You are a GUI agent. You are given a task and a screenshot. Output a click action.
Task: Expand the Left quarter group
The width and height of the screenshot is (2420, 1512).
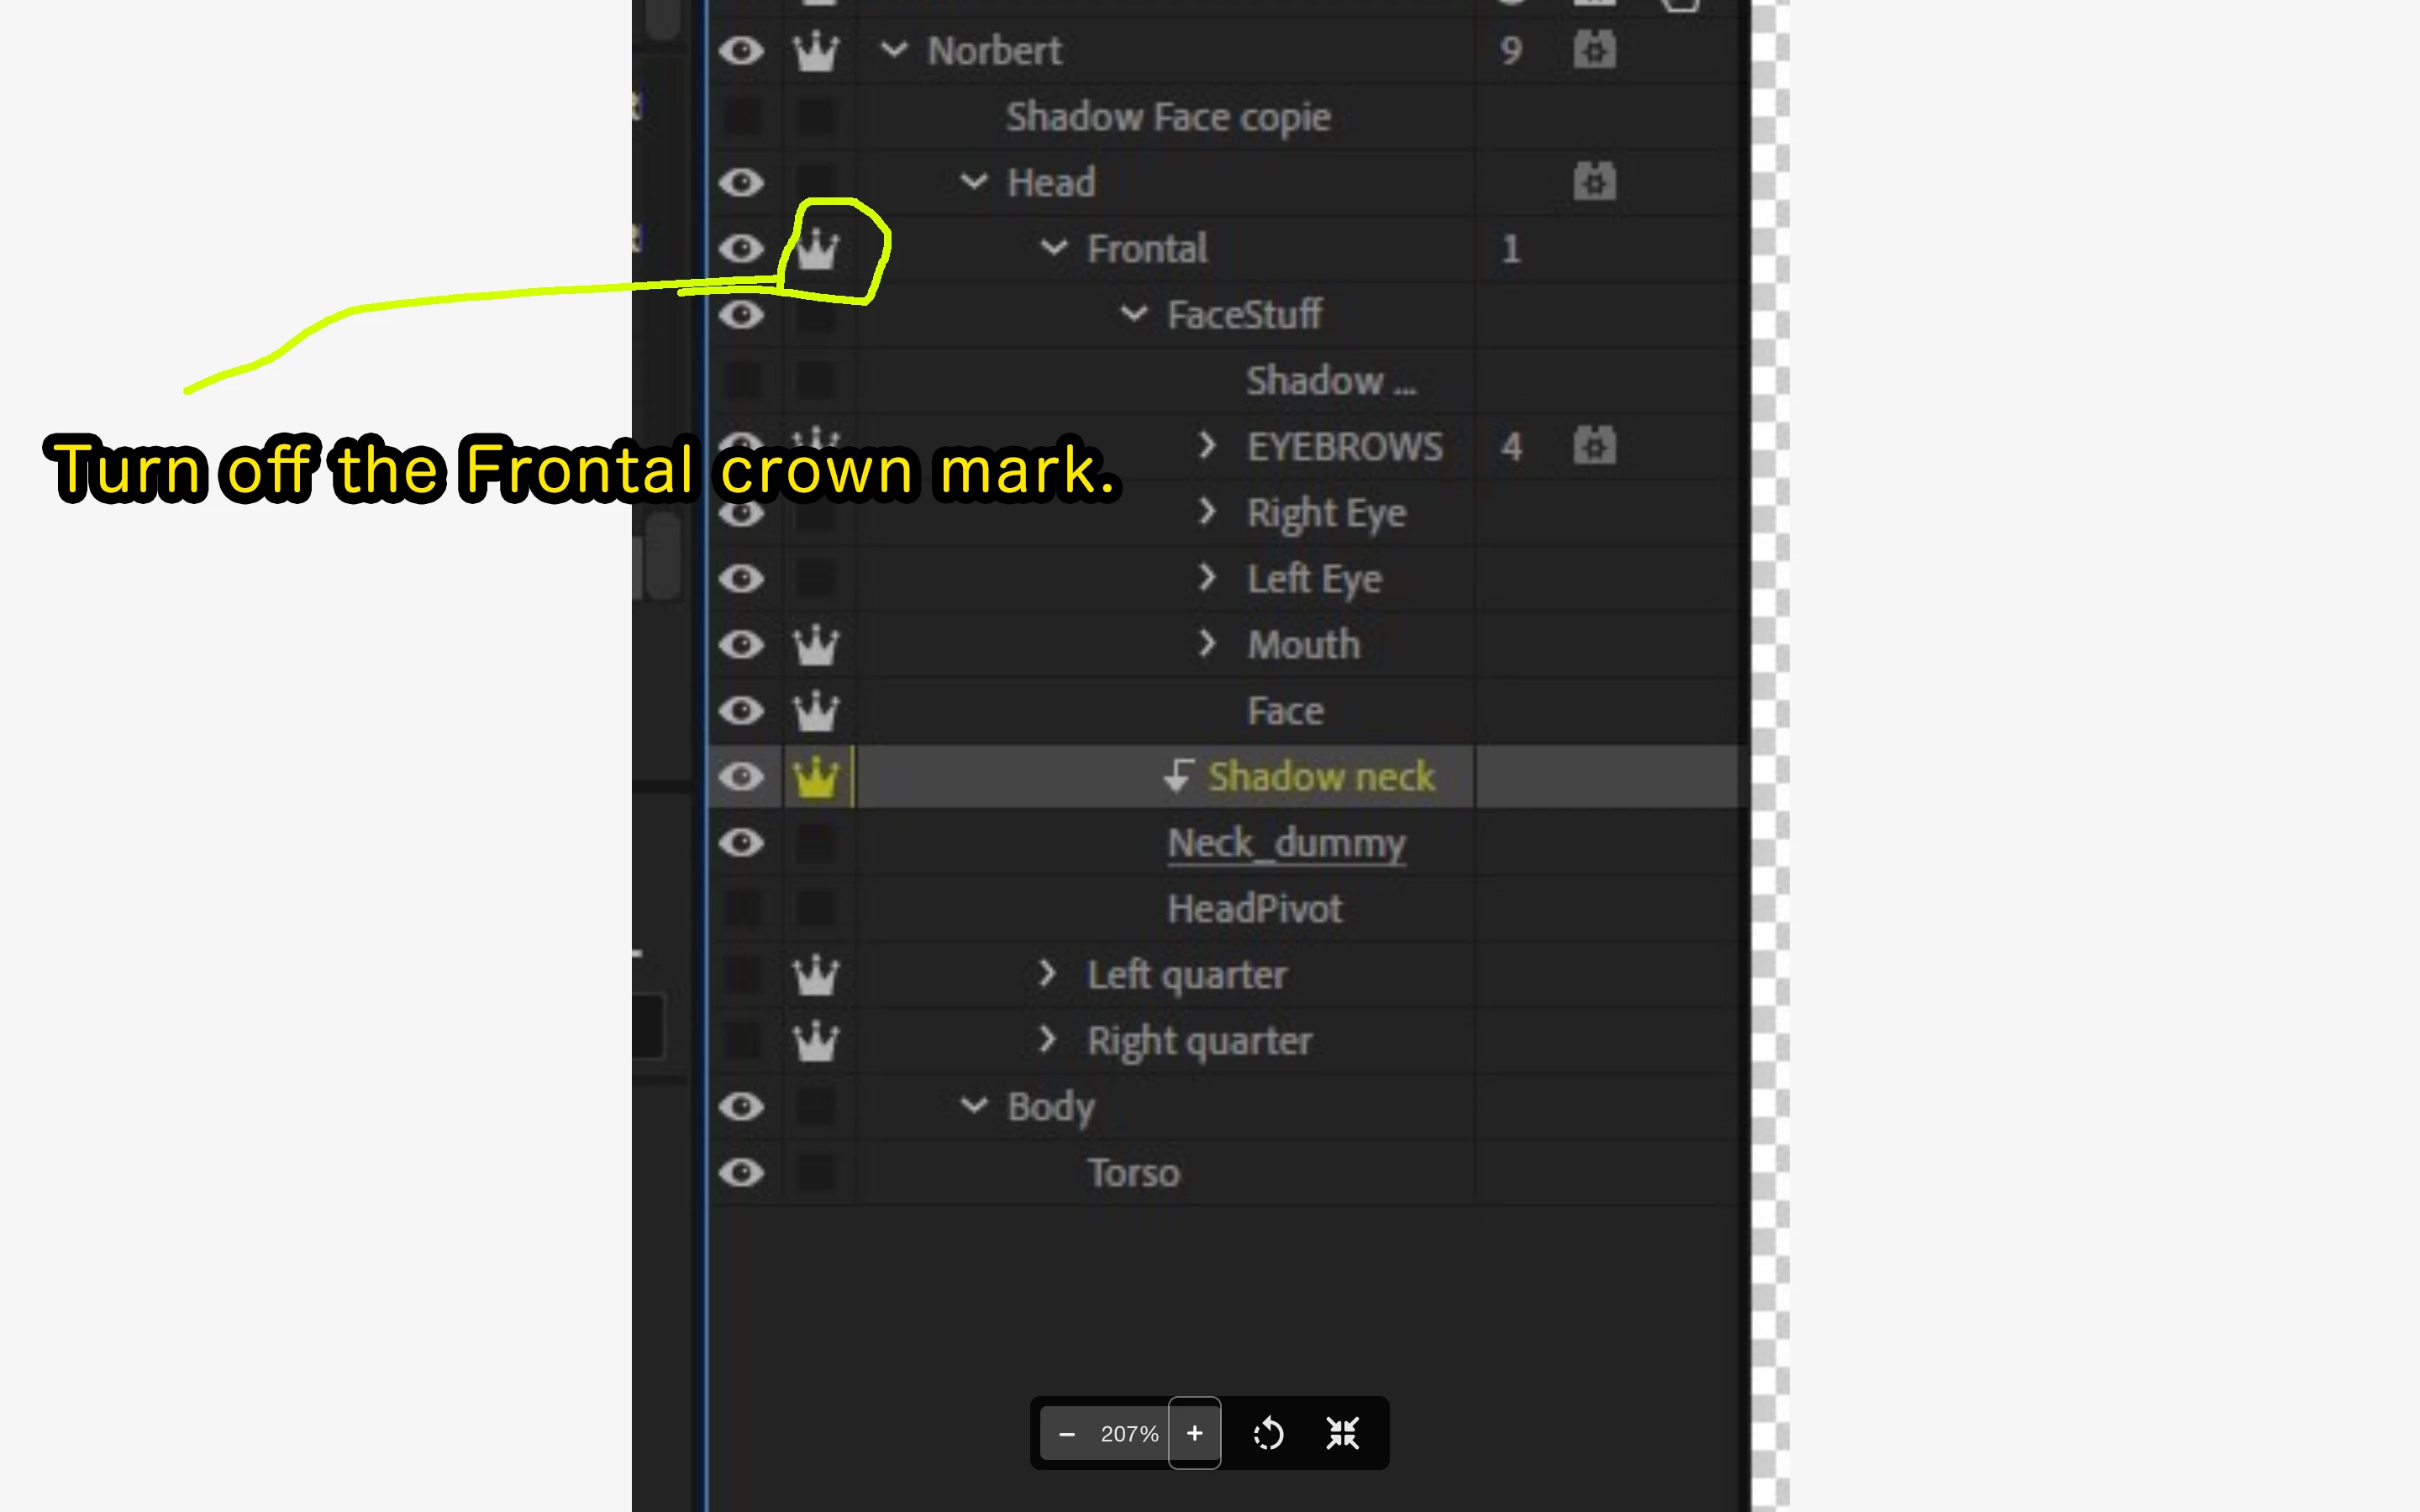pyautogui.click(x=1046, y=973)
